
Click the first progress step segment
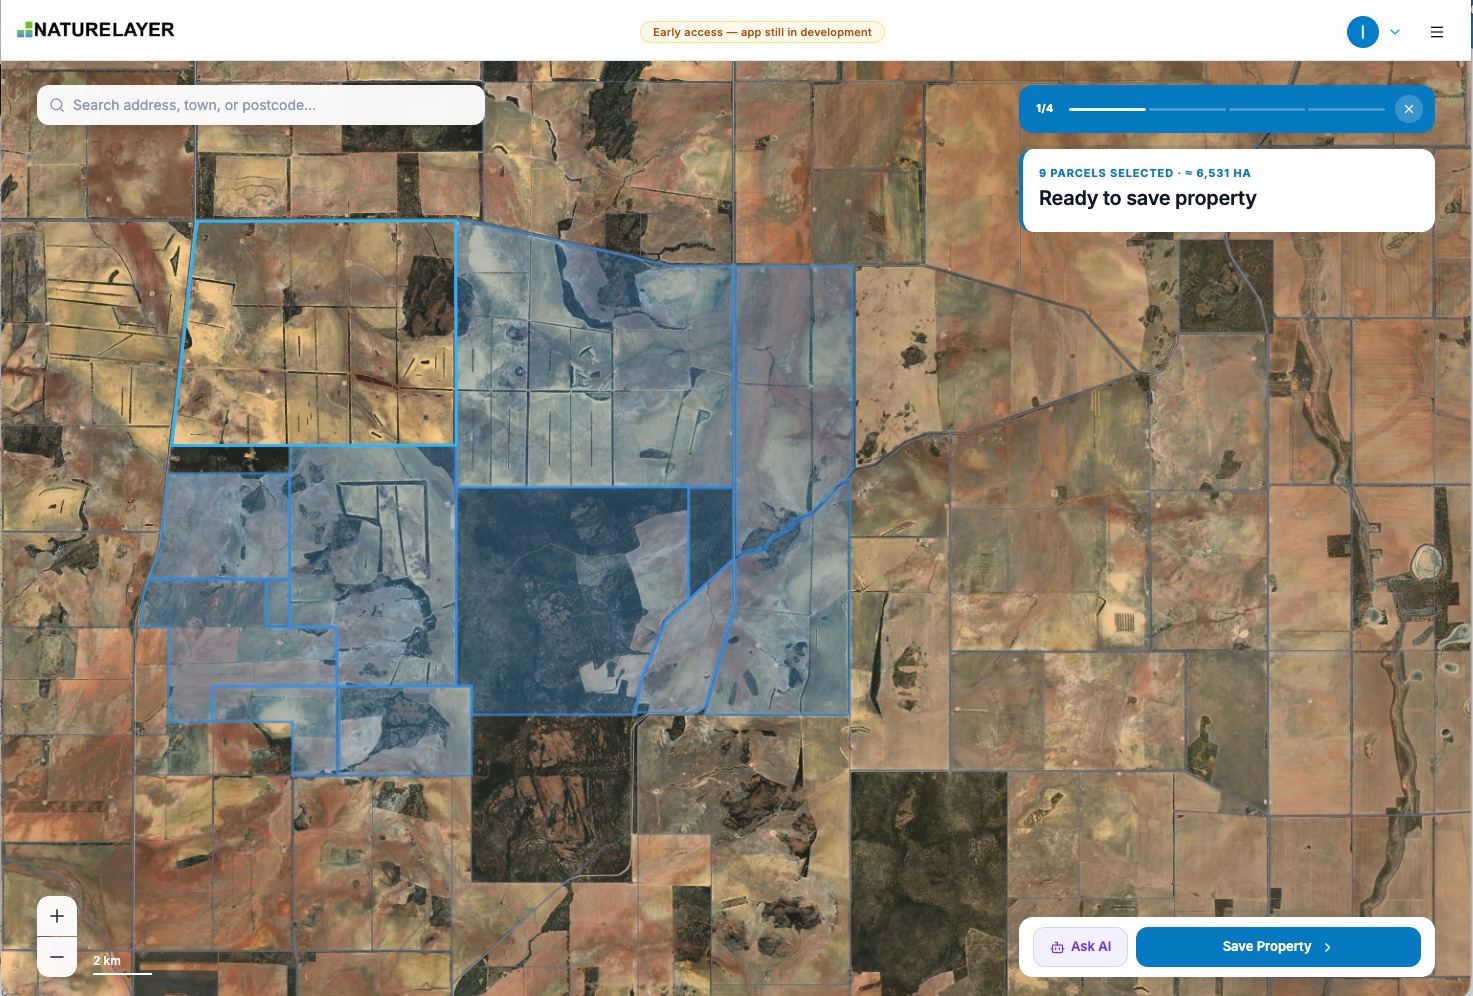[1107, 109]
